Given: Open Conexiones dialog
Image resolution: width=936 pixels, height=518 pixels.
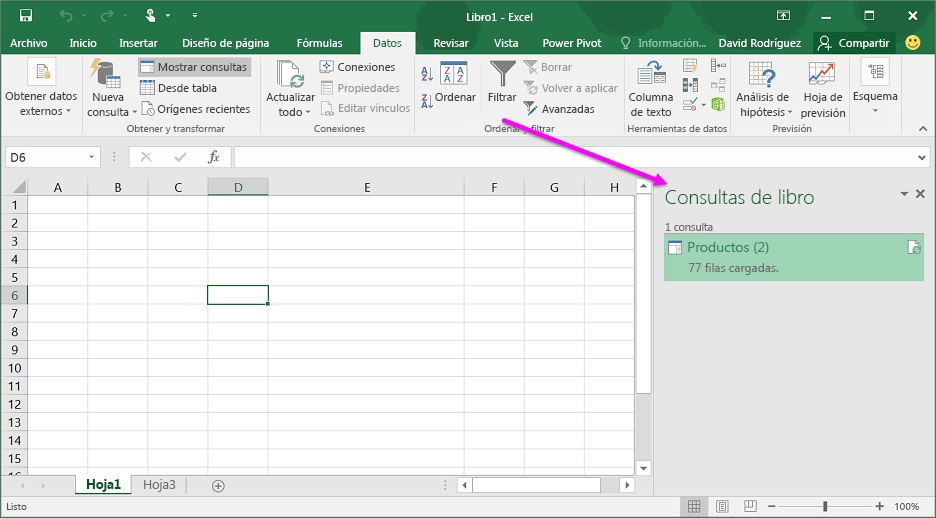Looking at the screenshot, I should click(357, 67).
